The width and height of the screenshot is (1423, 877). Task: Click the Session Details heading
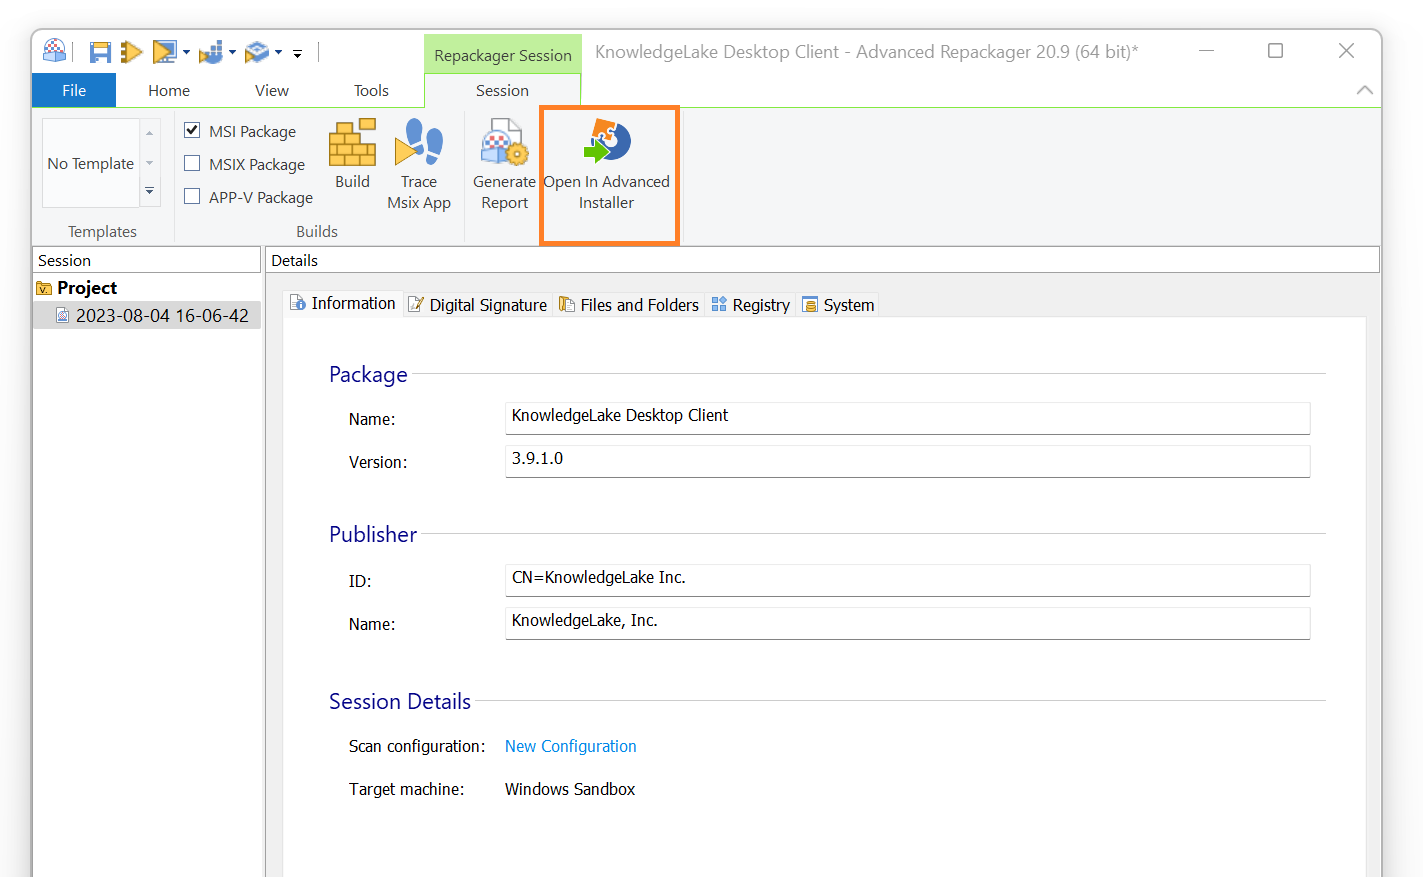click(x=400, y=701)
